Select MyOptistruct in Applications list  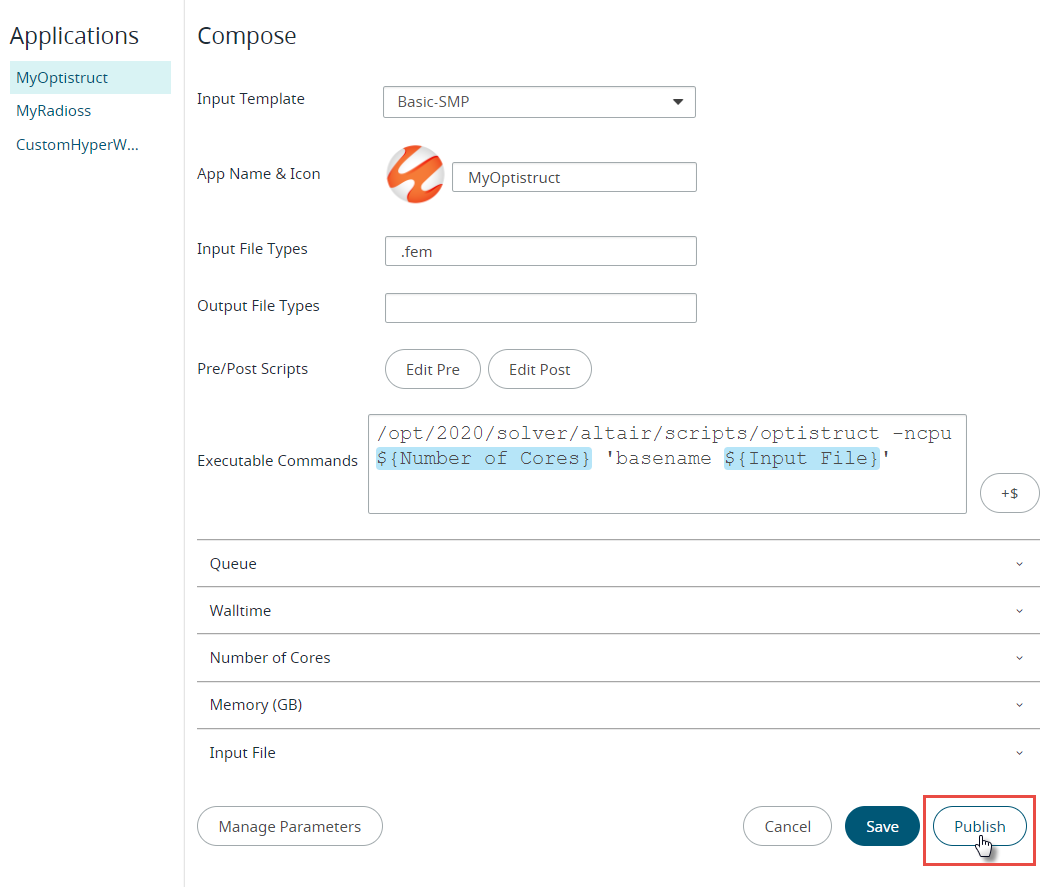90,78
